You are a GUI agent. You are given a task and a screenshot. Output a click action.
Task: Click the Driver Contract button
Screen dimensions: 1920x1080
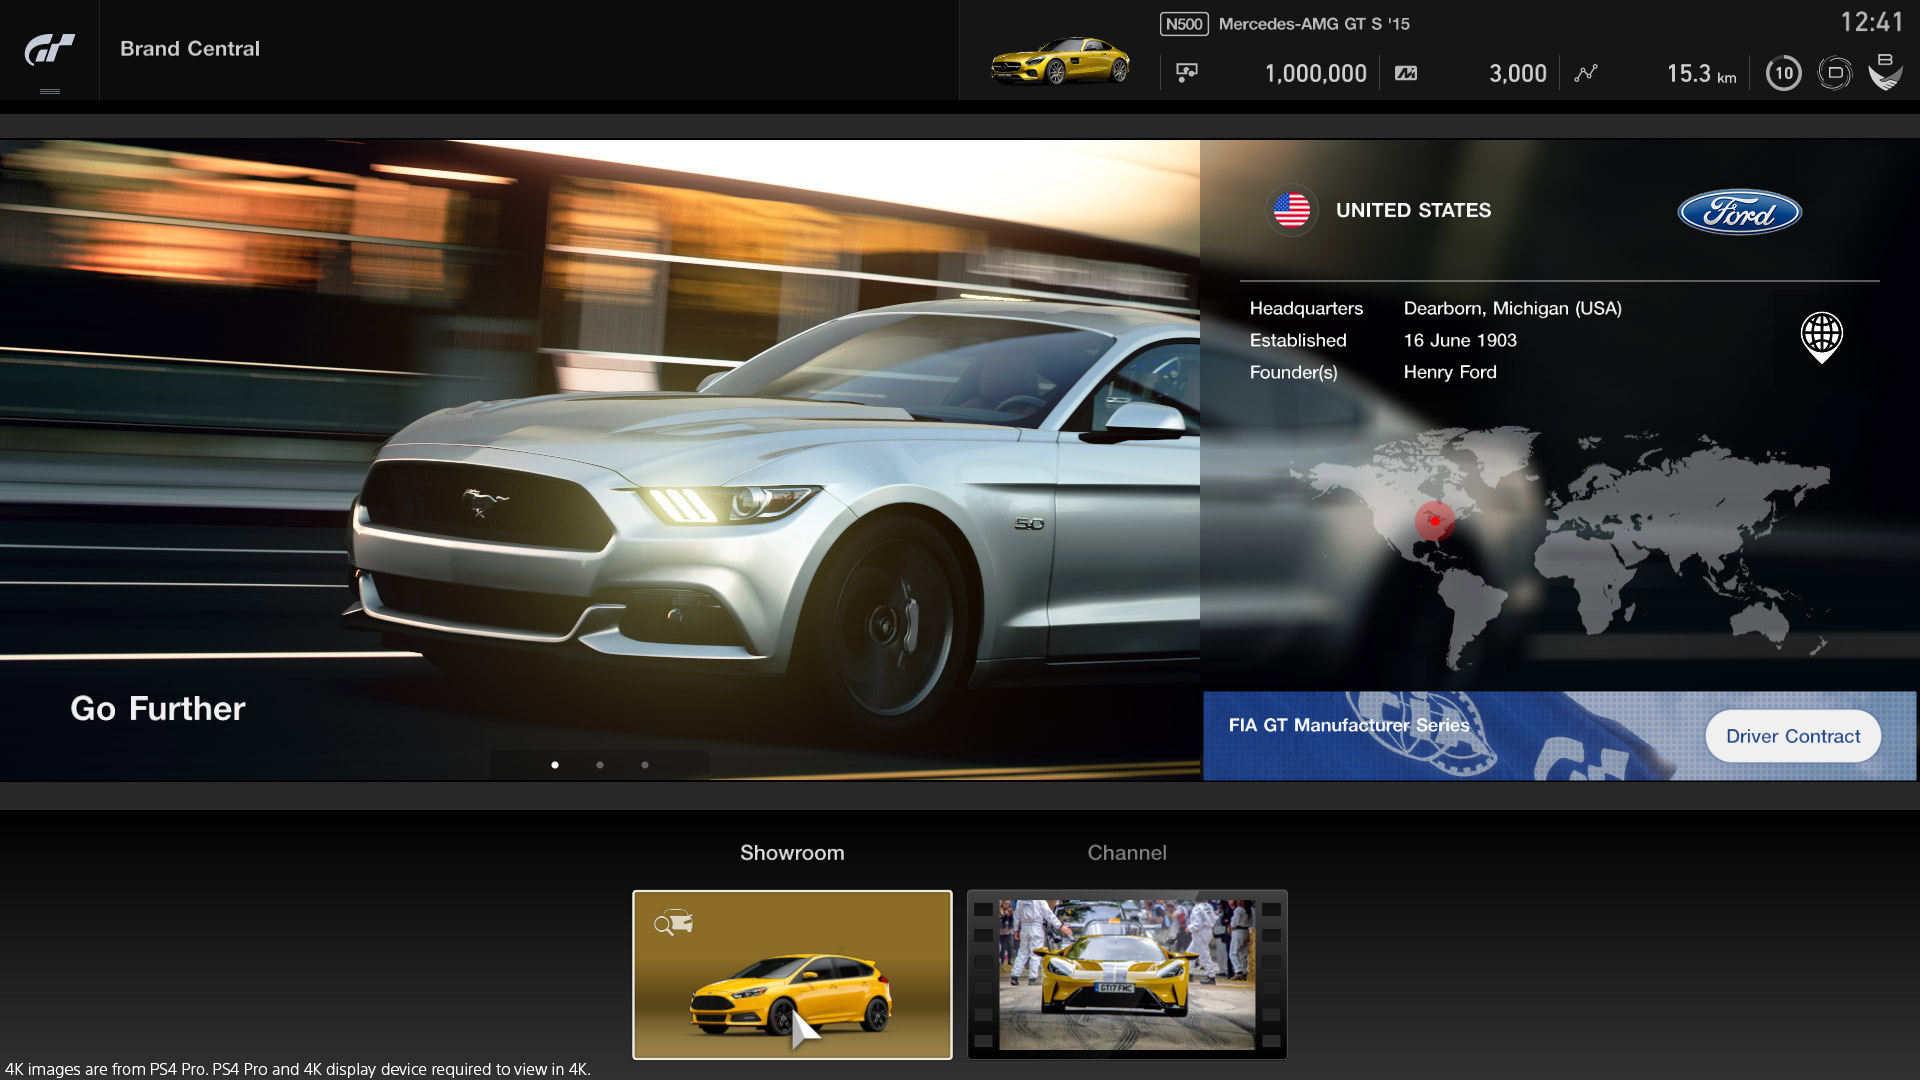(1793, 736)
